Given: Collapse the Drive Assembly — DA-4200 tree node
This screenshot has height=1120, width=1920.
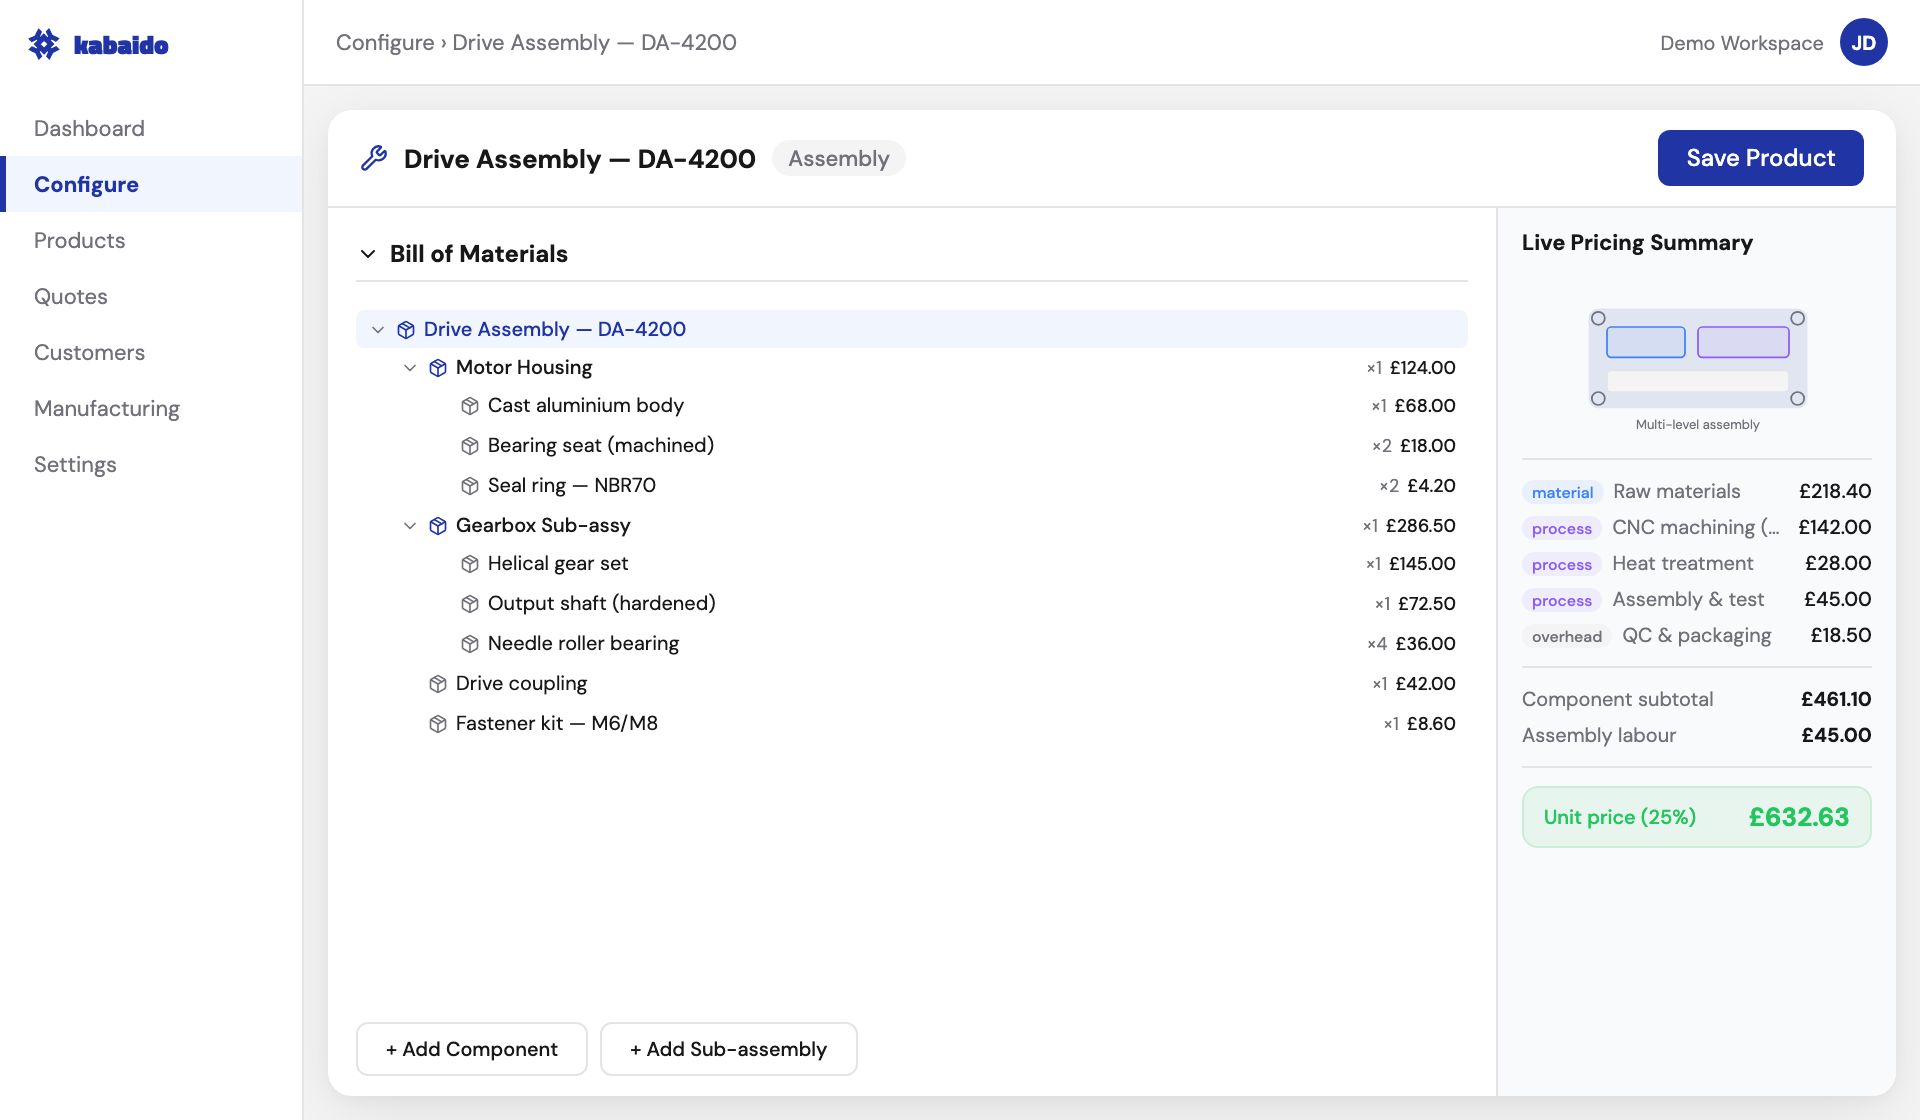Looking at the screenshot, I should coord(378,329).
